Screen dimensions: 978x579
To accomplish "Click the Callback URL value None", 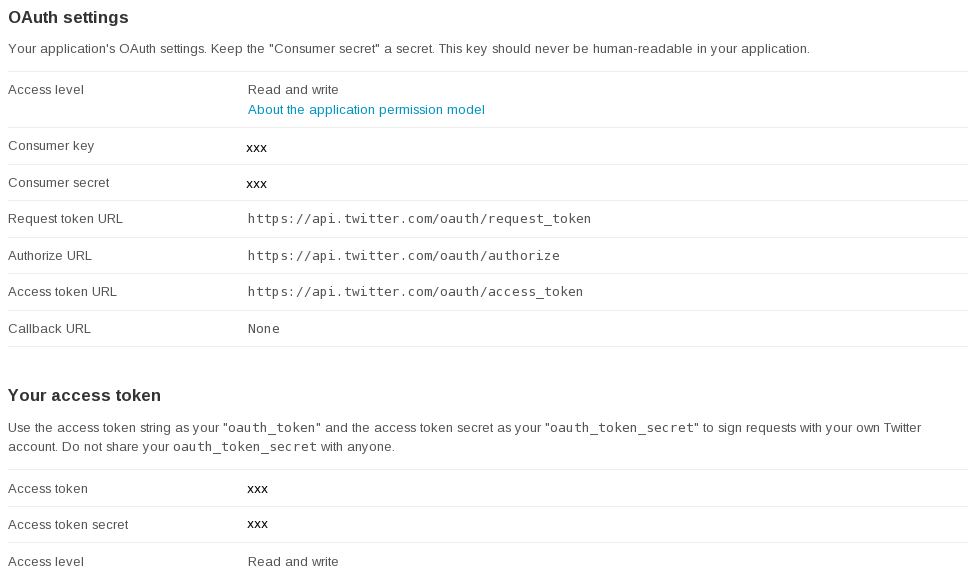I will point(264,329).
